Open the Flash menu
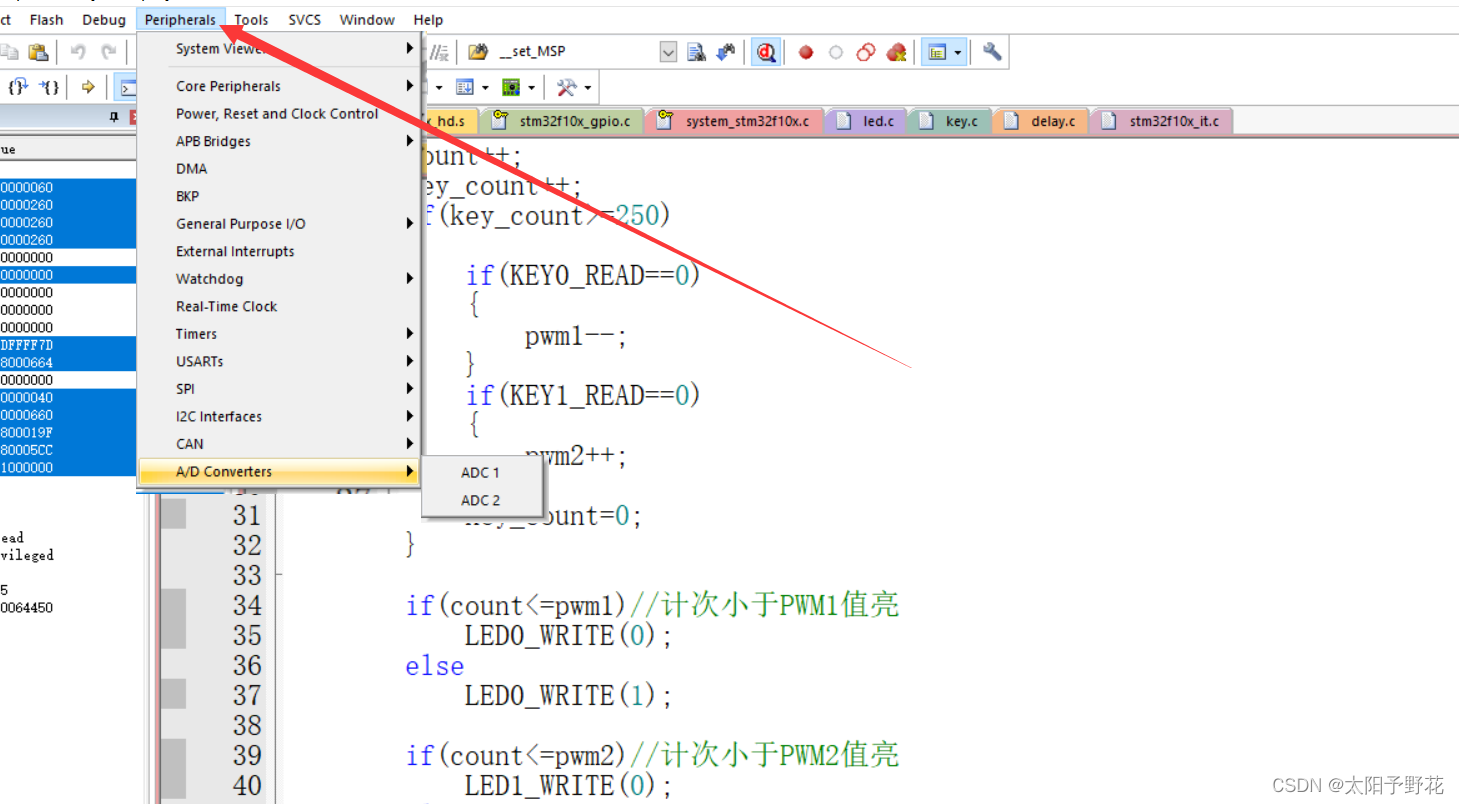This screenshot has width=1459, height=804. [46, 20]
